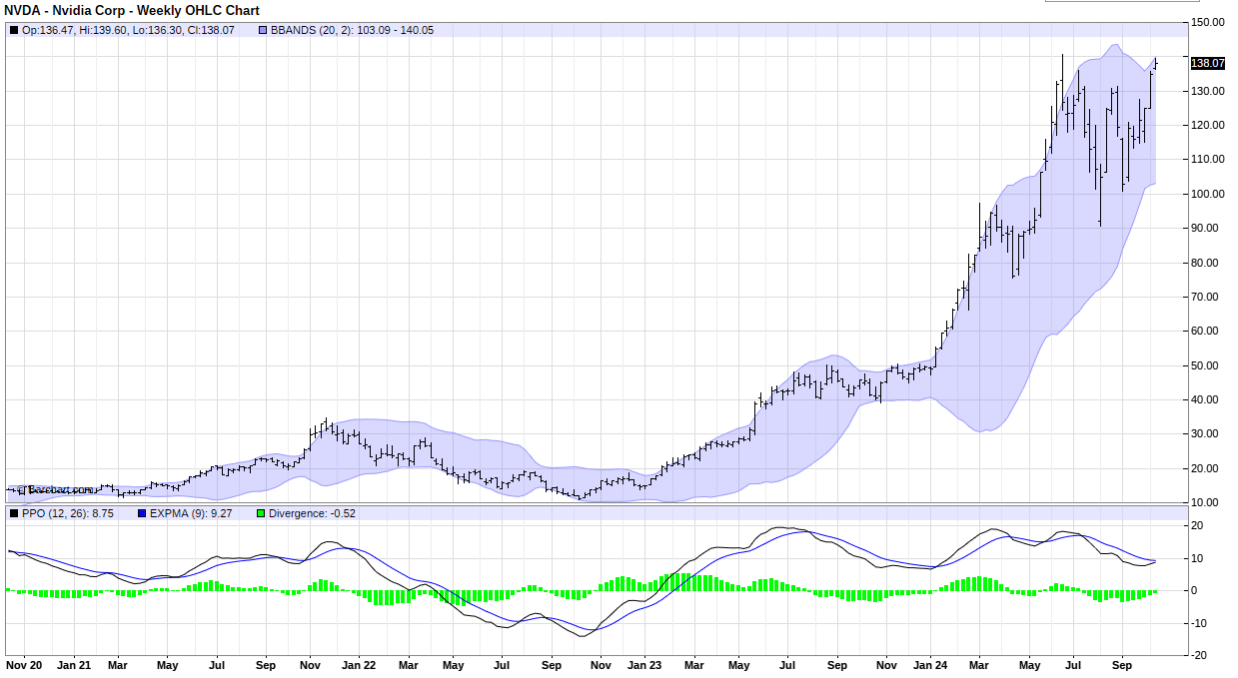
Task: Click the 'Jan 22' date axis label
Action: (x=358, y=665)
